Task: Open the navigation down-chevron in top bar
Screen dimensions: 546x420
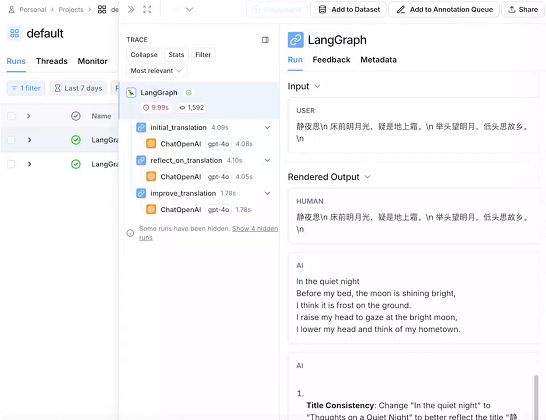Action: (x=189, y=9)
